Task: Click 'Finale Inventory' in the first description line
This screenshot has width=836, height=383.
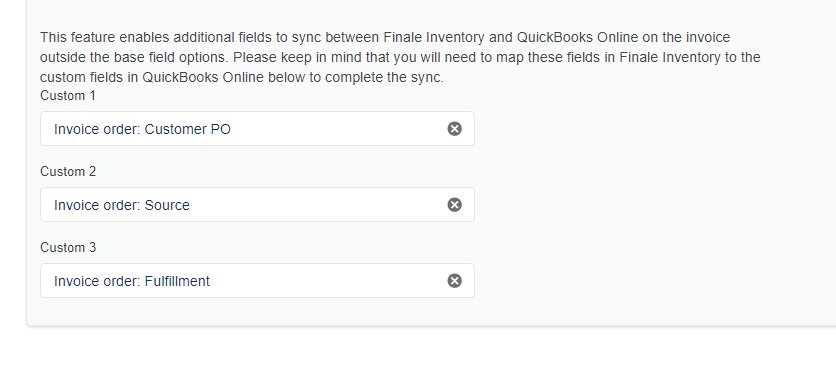Action: coord(434,37)
